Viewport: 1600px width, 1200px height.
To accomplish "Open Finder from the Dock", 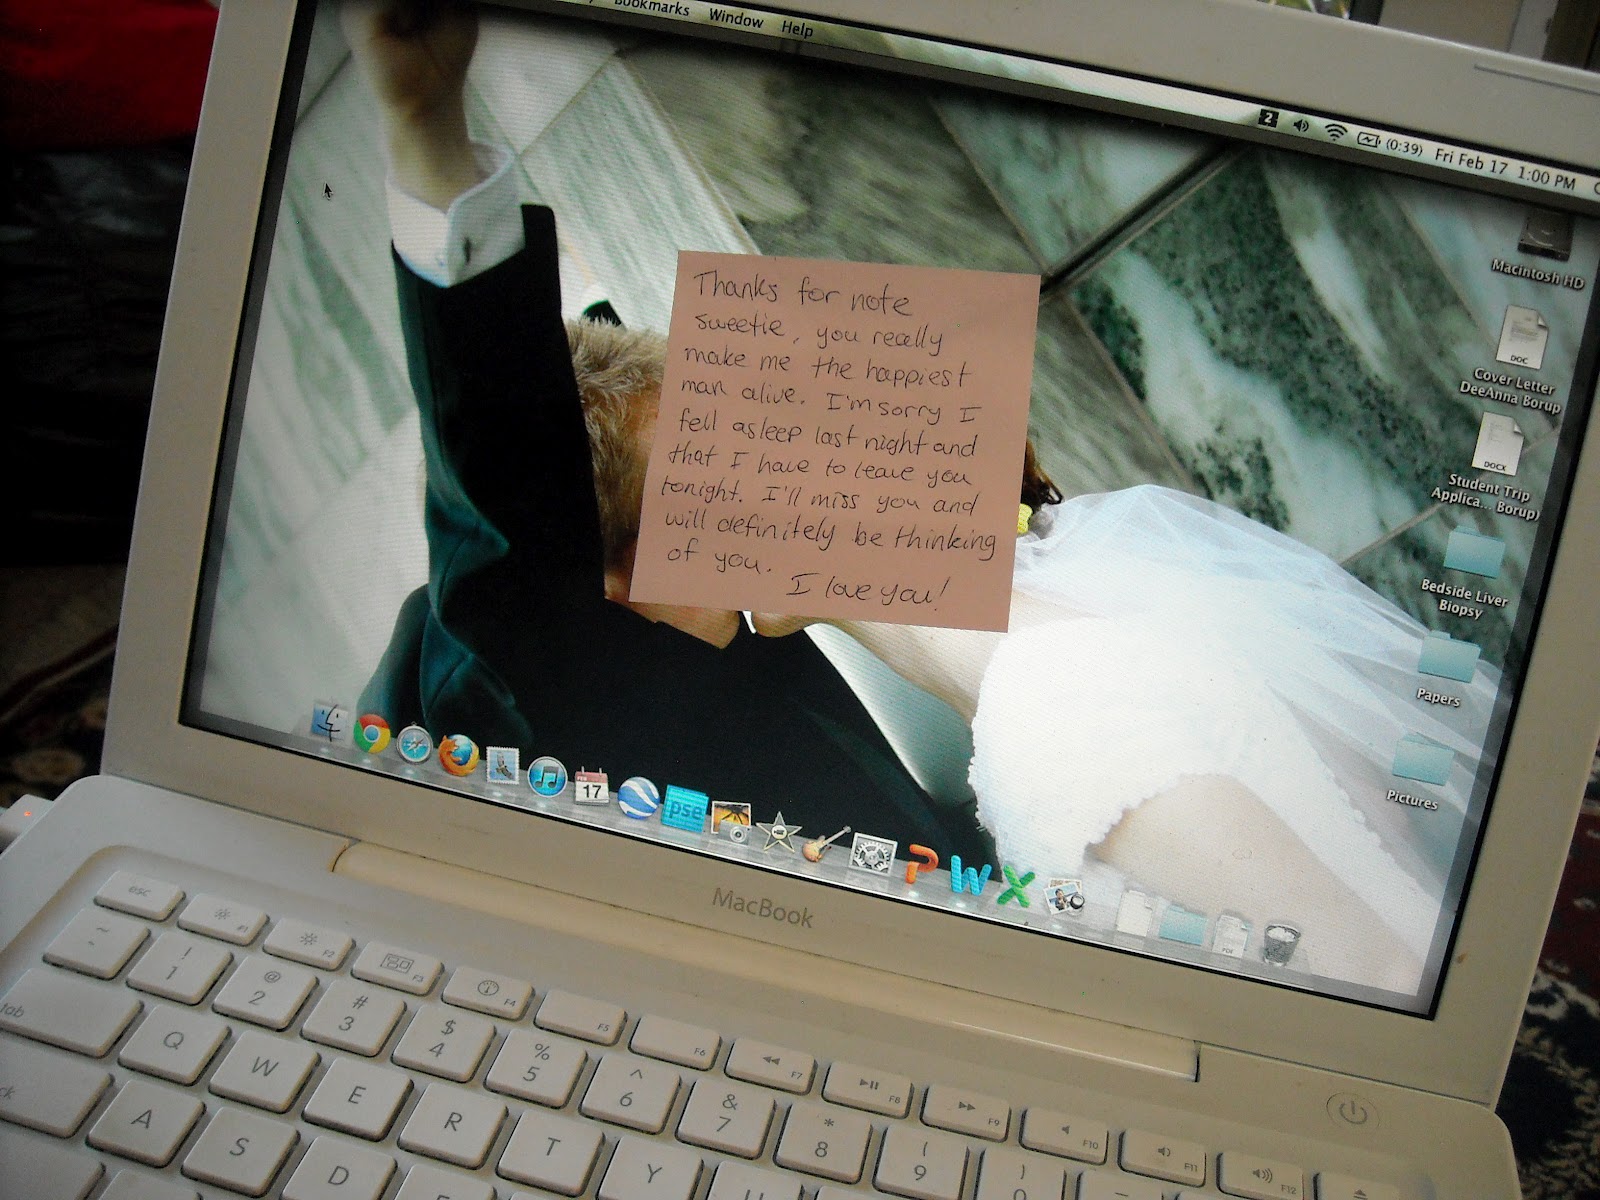I will pyautogui.click(x=330, y=721).
